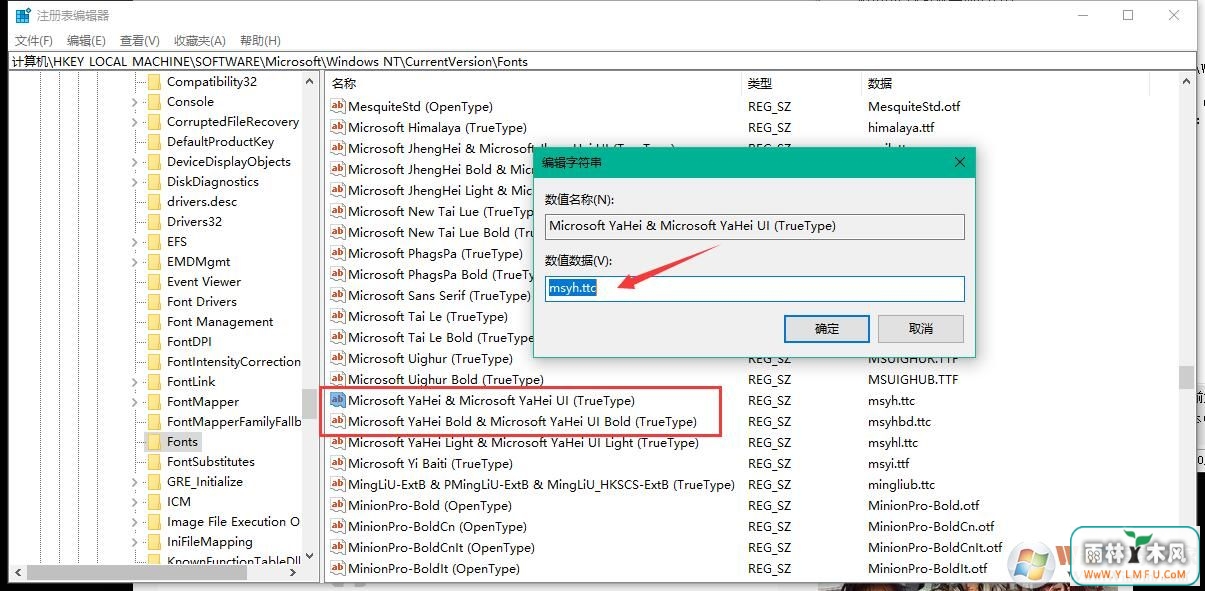The width and height of the screenshot is (1205, 591).
Task: Click the string icon beside MinionPro-Bold (OpenType)
Action: click(338, 506)
